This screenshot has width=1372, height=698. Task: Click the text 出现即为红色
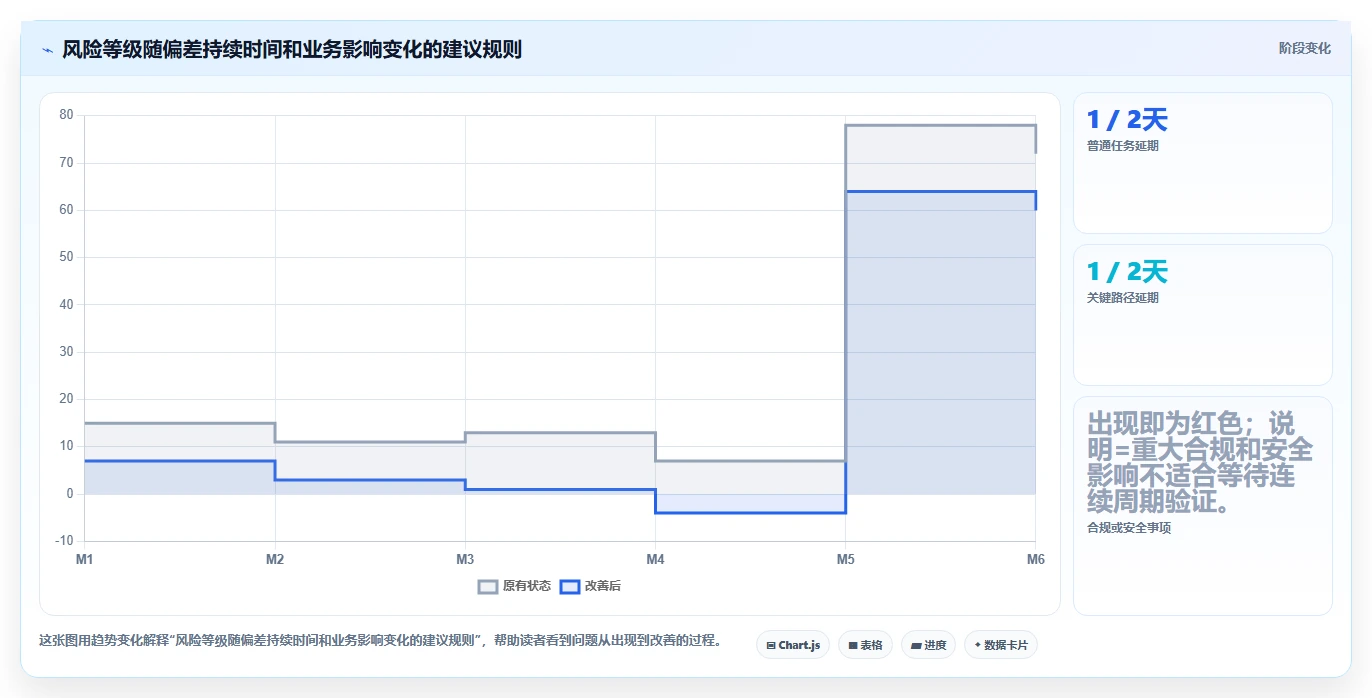(1166, 423)
